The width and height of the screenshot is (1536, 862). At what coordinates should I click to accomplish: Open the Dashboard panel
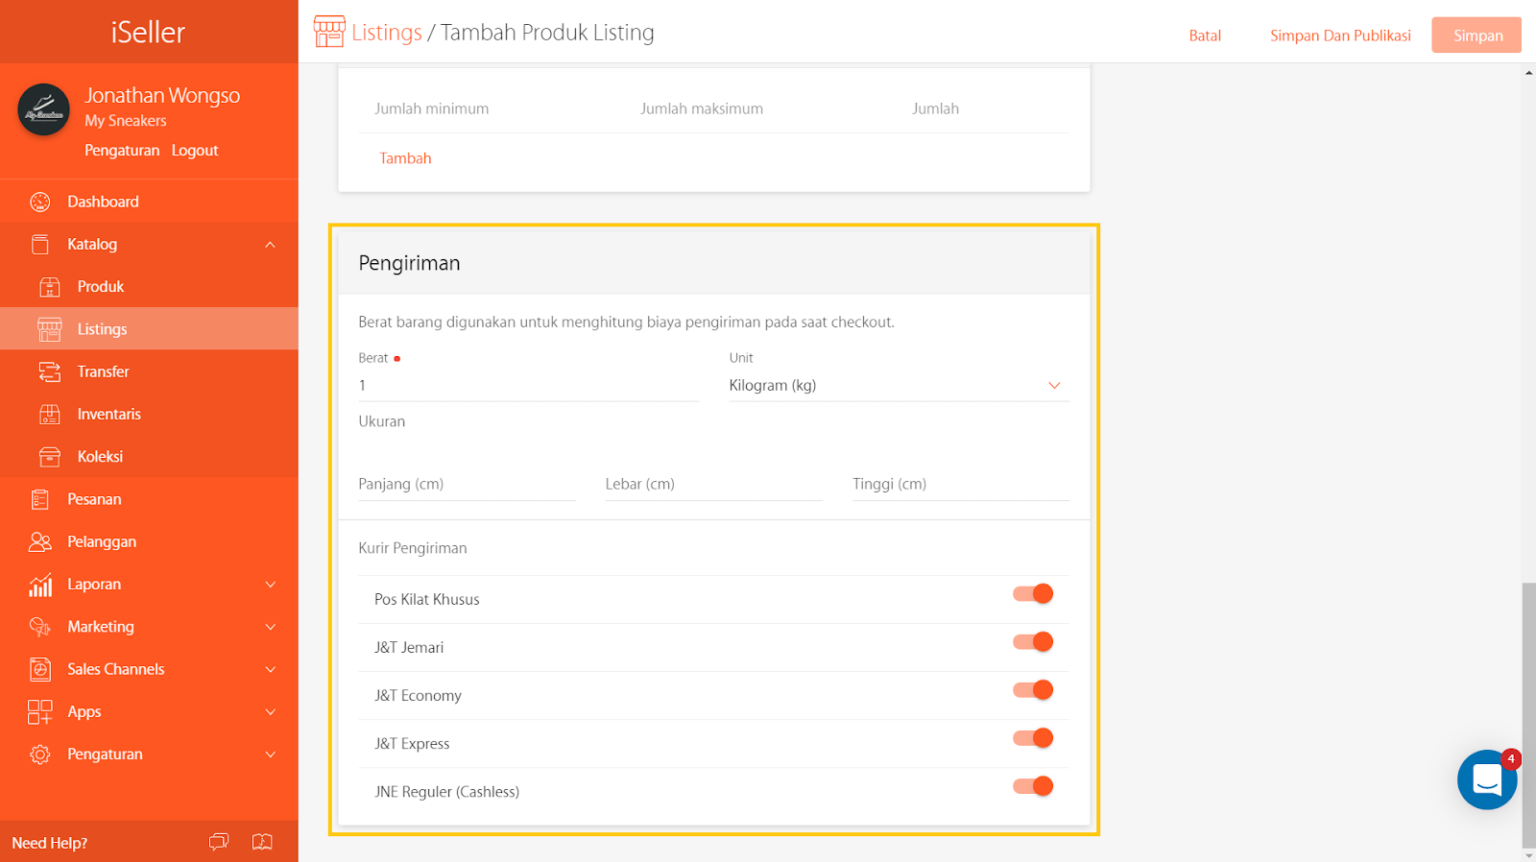[x=40, y=201]
